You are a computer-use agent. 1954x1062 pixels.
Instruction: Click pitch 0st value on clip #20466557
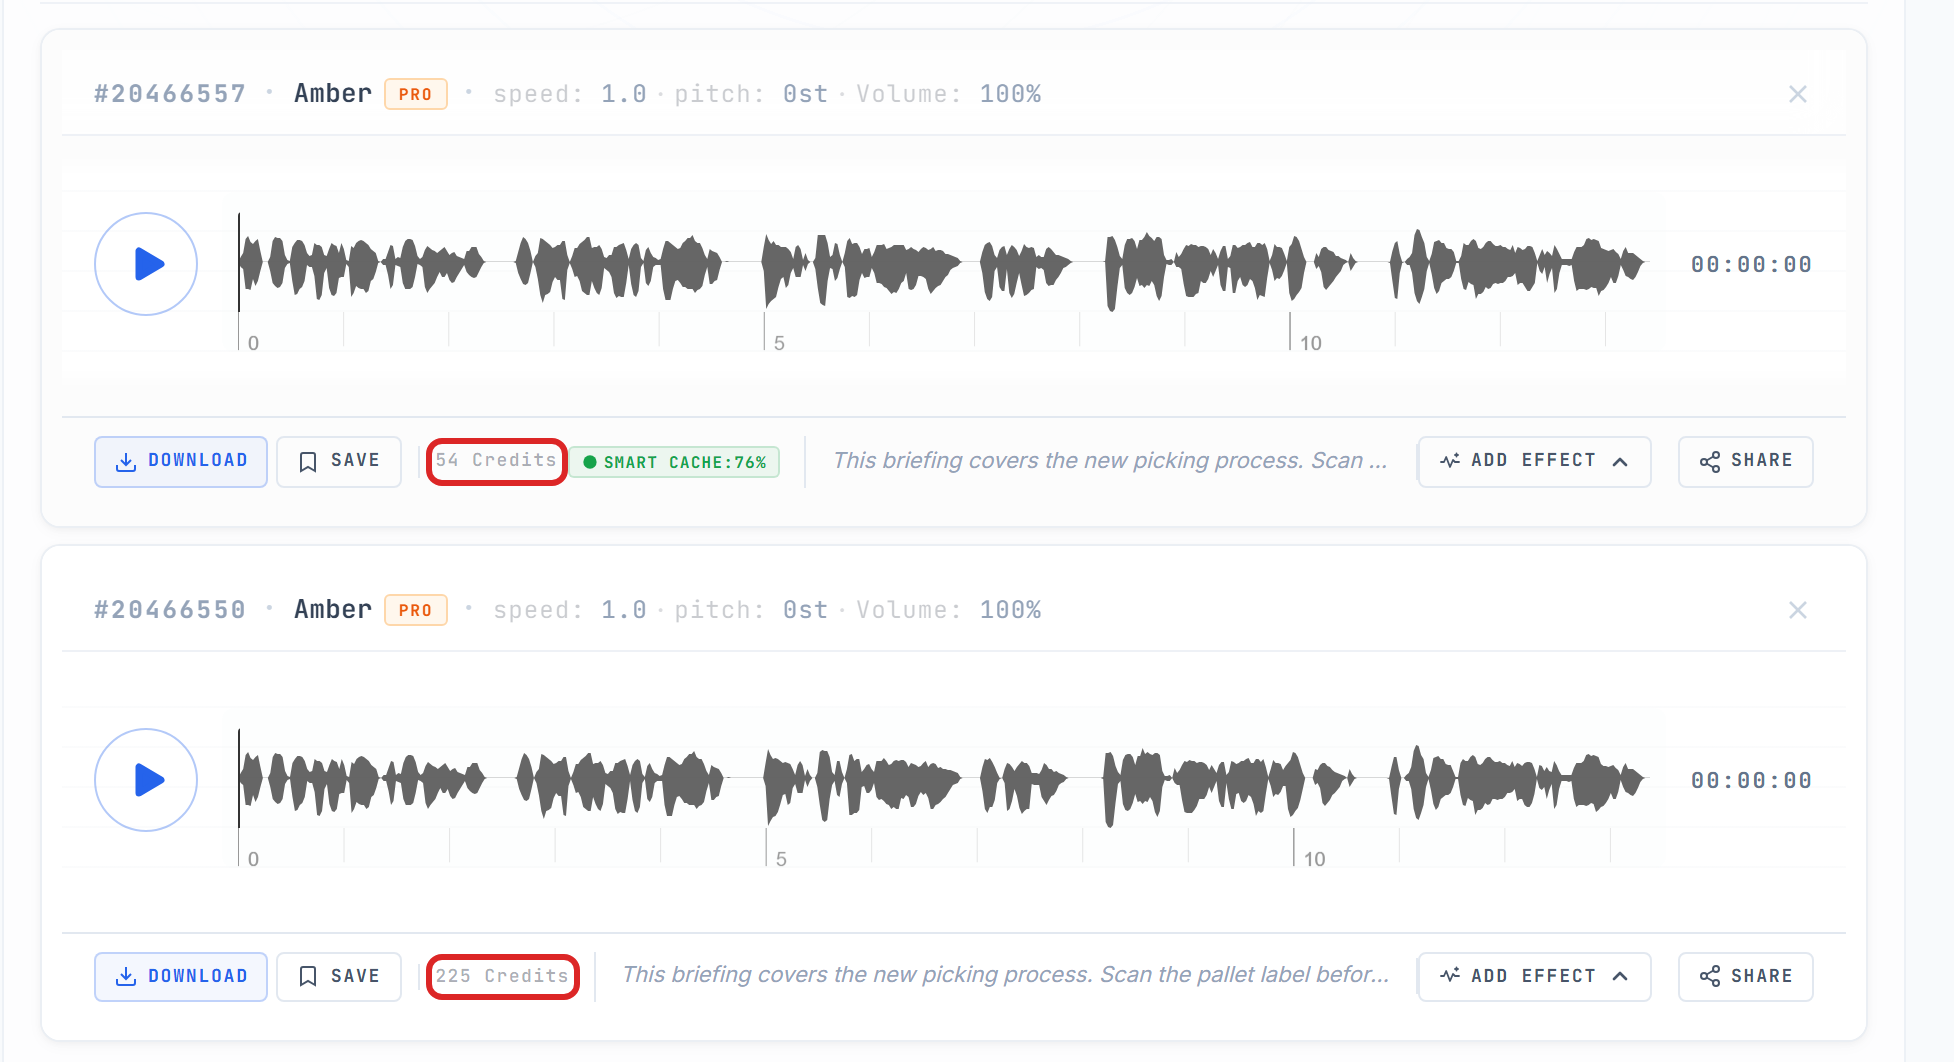805,94
